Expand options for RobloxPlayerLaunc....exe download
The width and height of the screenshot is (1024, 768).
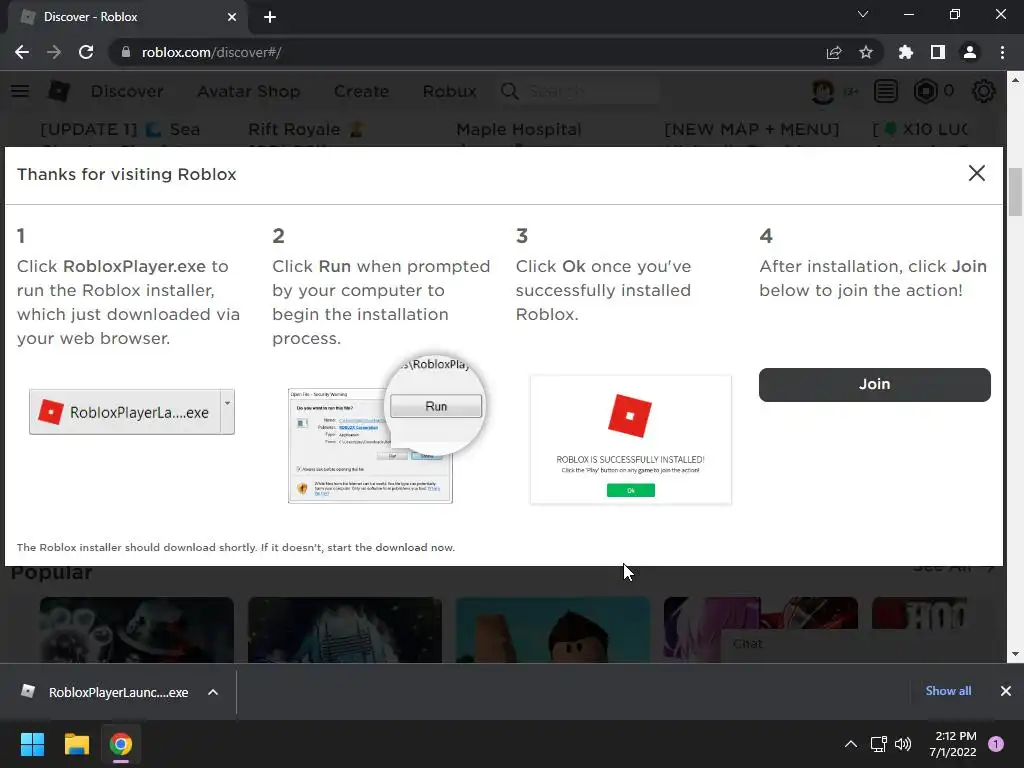(x=213, y=692)
